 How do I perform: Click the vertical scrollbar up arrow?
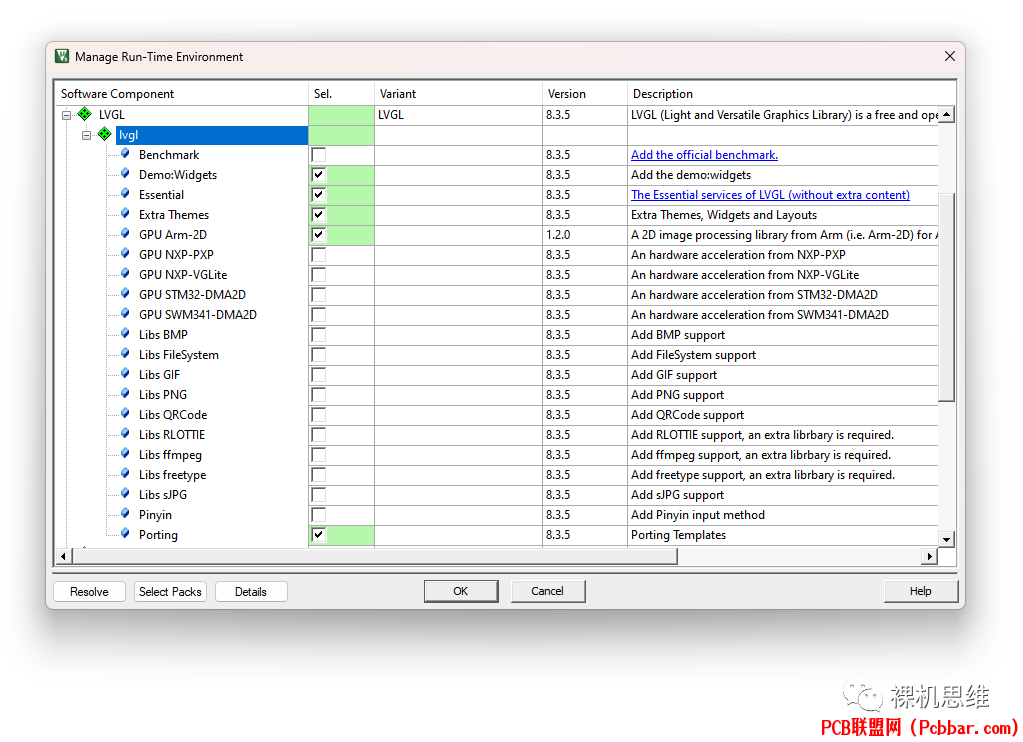[946, 114]
